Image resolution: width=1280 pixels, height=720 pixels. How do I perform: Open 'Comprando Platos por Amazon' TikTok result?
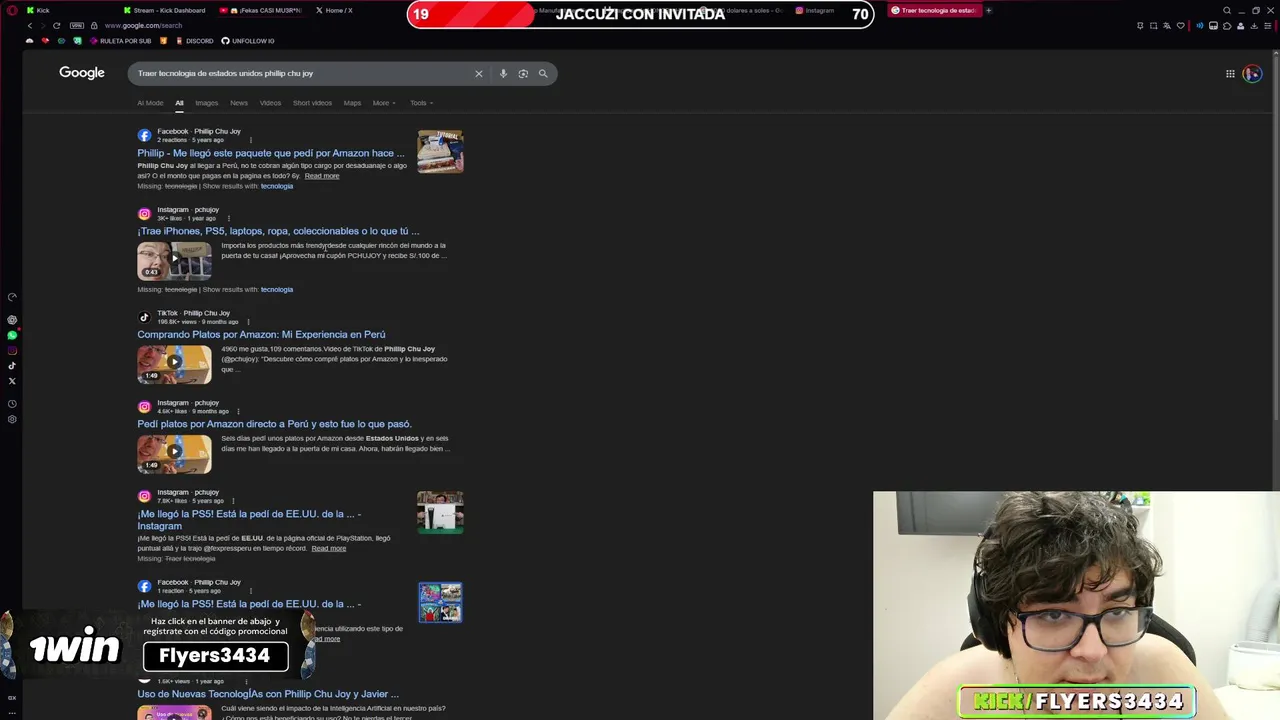point(261,335)
